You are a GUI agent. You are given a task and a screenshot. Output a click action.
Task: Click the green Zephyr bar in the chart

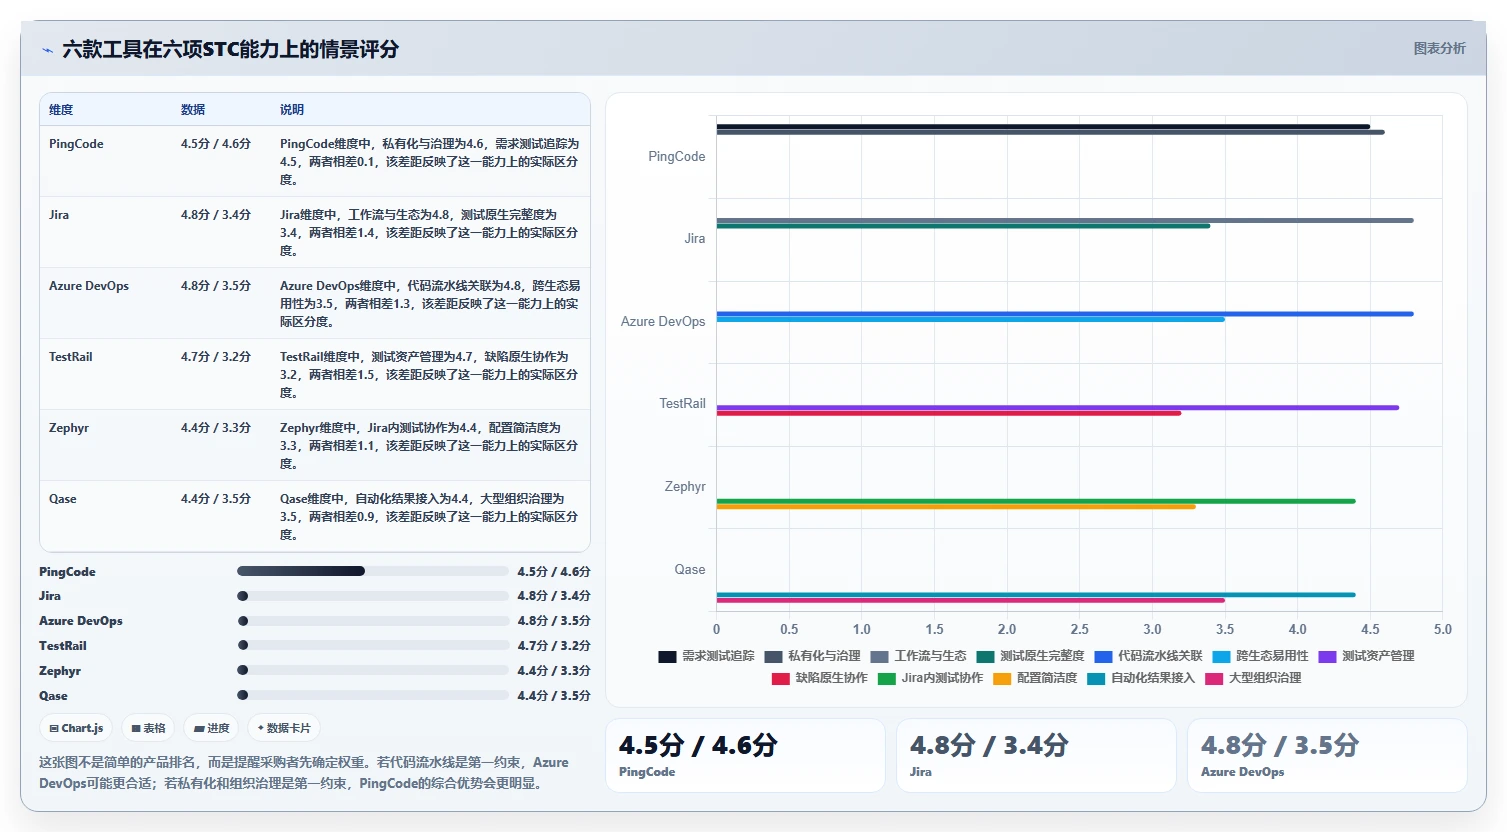pyautogui.click(x=1036, y=501)
